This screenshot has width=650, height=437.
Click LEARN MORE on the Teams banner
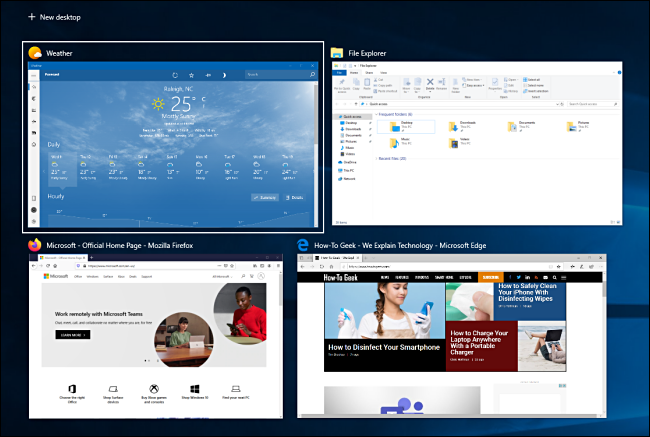coord(73,335)
